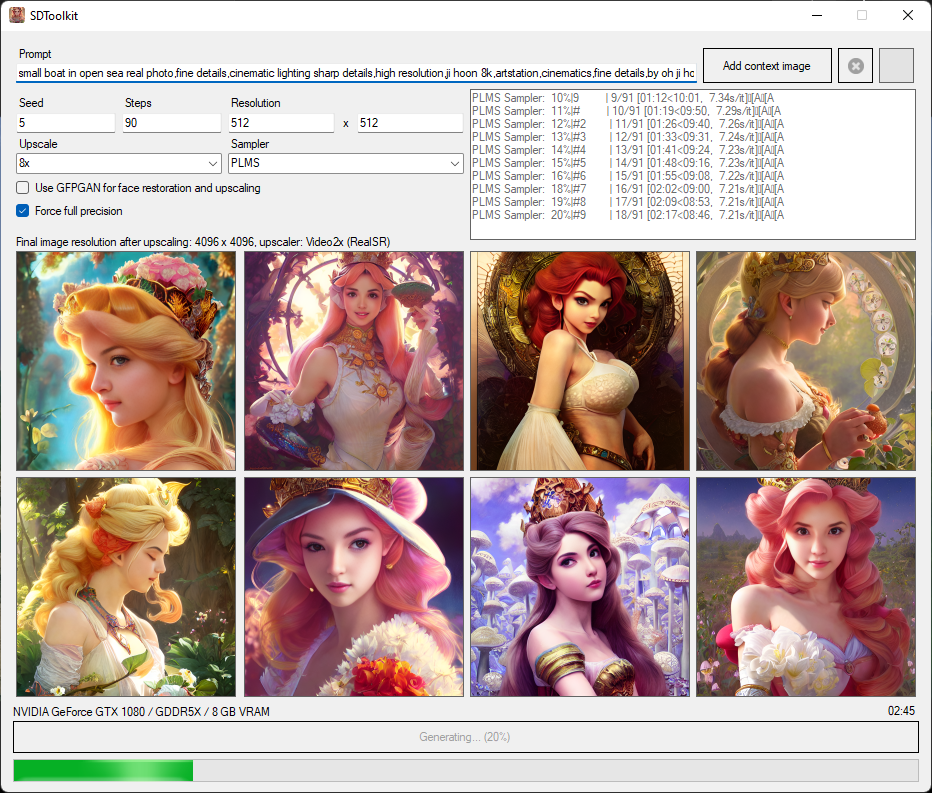
Task: Click the SDToolkit app icon in title bar
Action: point(17,15)
